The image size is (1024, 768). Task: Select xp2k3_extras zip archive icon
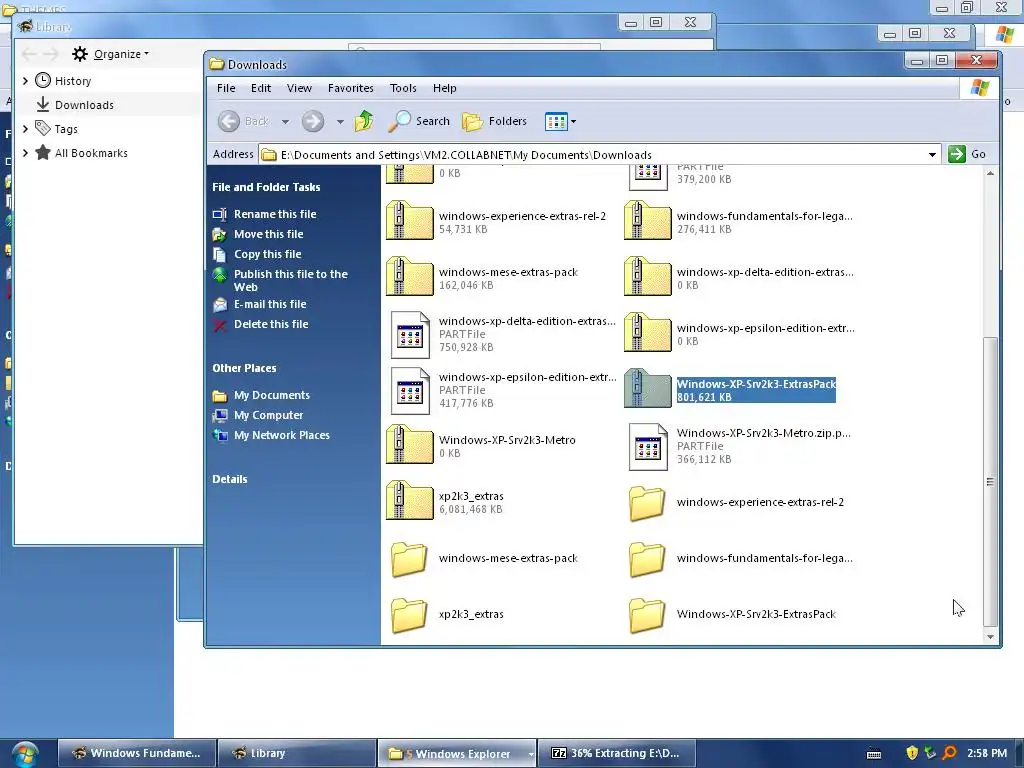[x=409, y=501]
